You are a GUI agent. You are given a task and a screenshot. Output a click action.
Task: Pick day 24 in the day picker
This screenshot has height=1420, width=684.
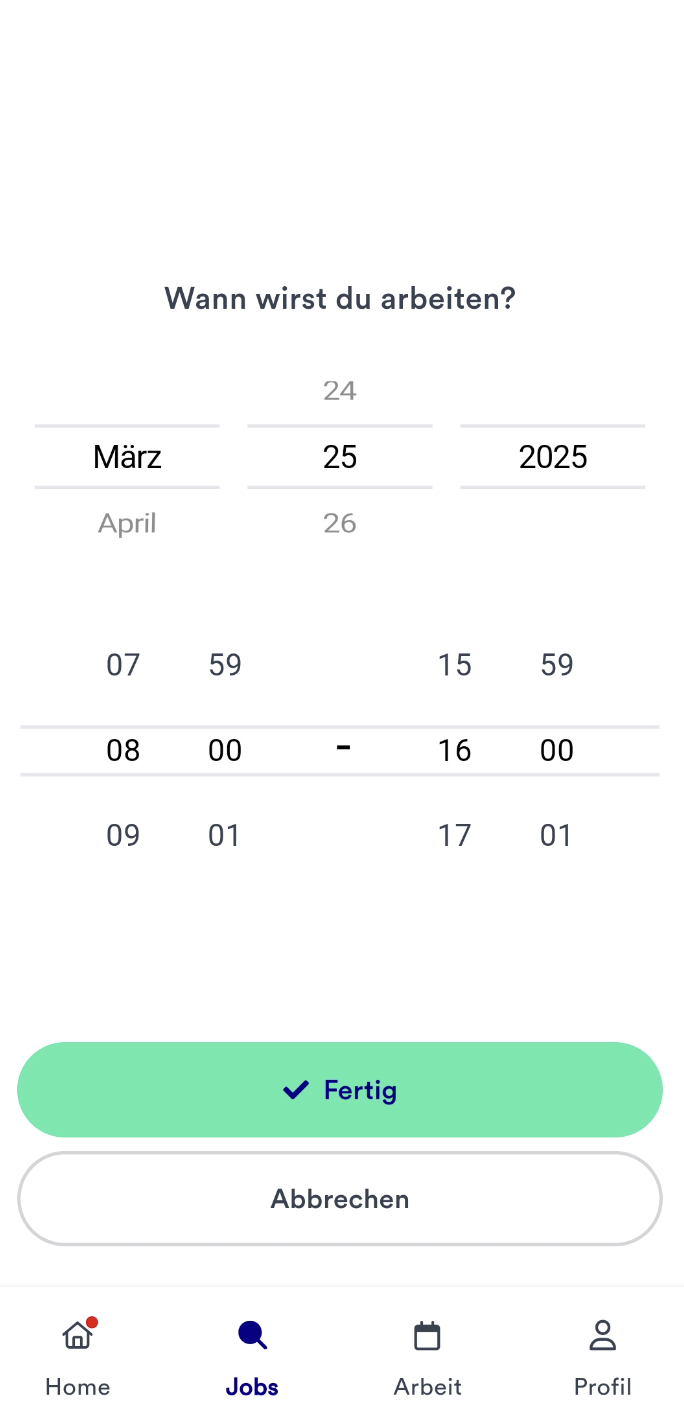coord(340,390)
